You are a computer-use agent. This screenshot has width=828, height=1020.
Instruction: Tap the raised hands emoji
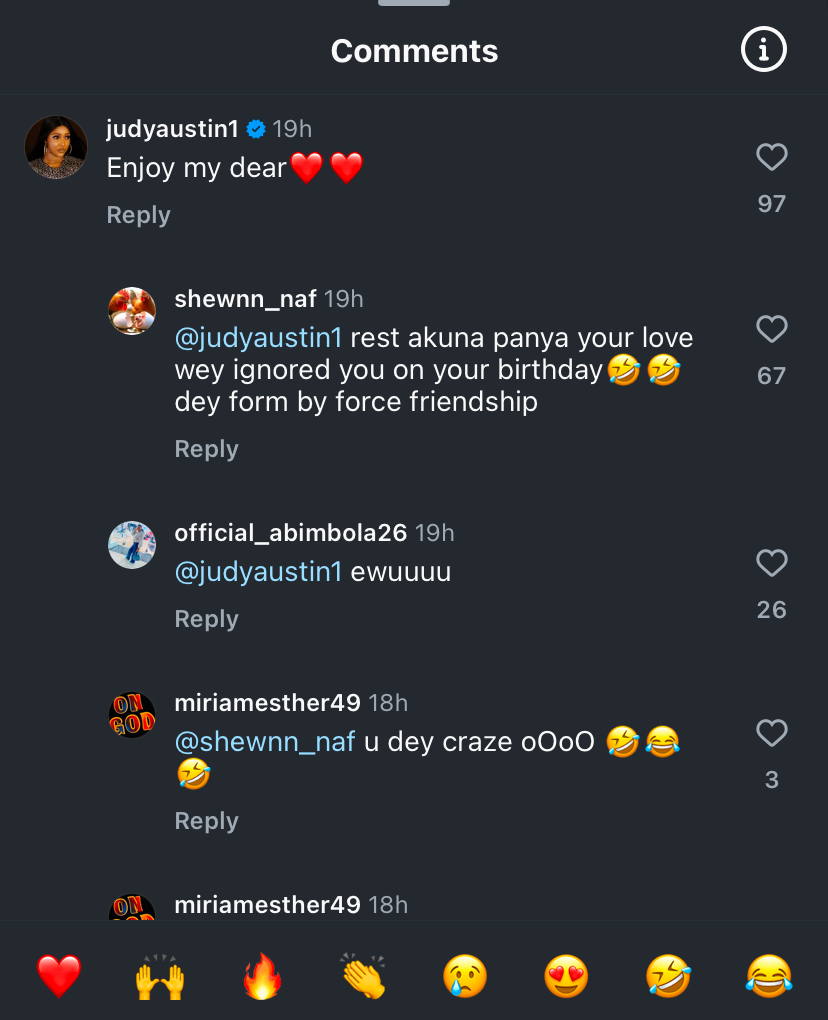(x=160, y=976)
